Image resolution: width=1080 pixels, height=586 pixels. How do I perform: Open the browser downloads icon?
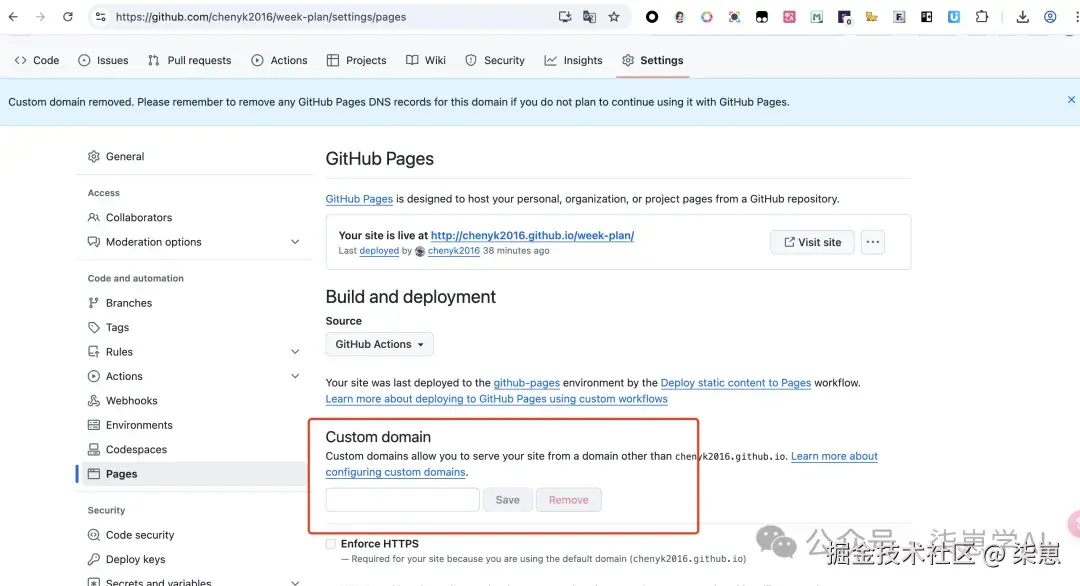click(1022, 17)
